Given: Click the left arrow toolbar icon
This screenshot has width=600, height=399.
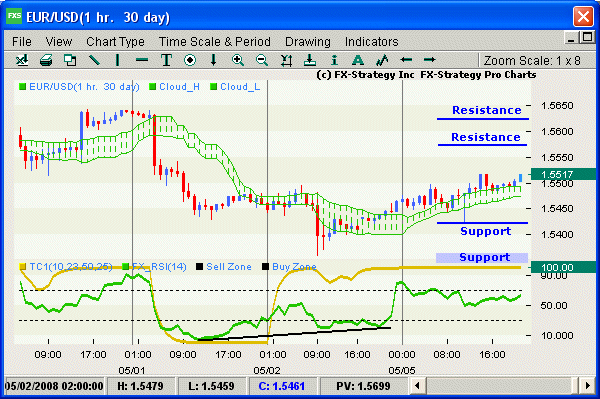Looking at the screenshot, I should point(406,60).
